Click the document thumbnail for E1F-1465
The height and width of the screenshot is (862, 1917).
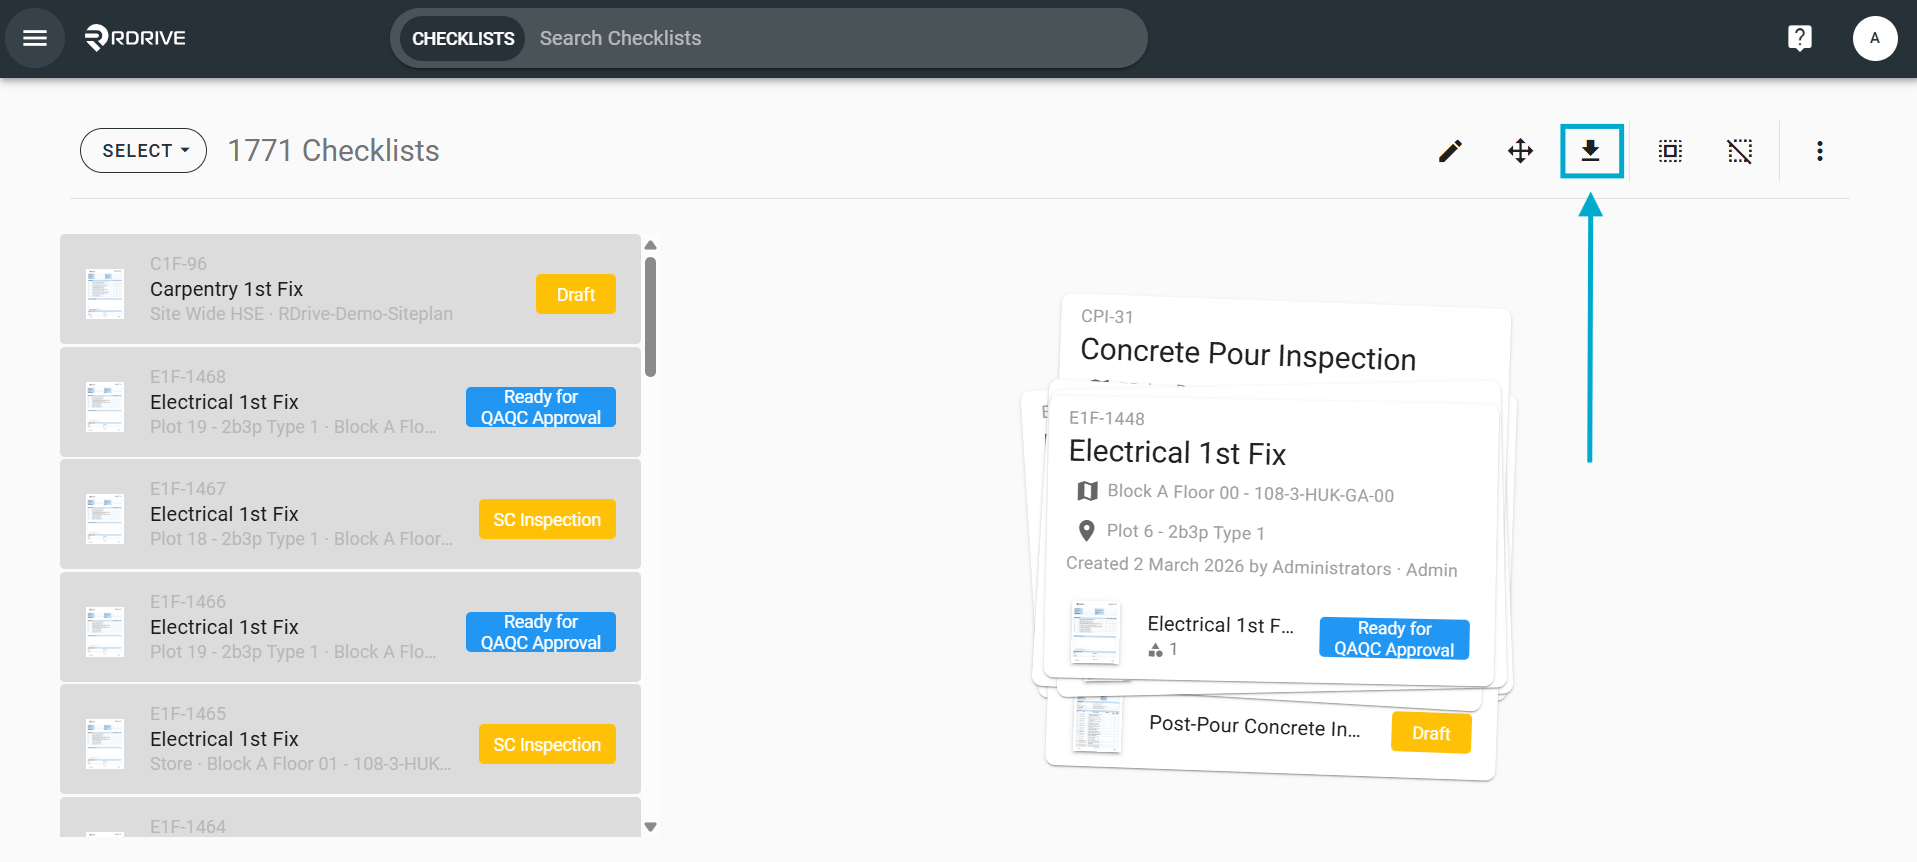click(105, 744)
